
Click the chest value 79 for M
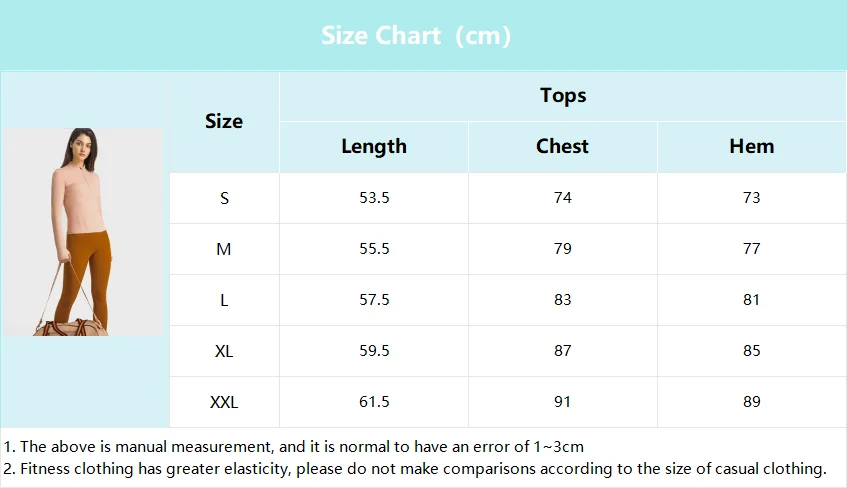pyautogui.click(x=562, y=249)
